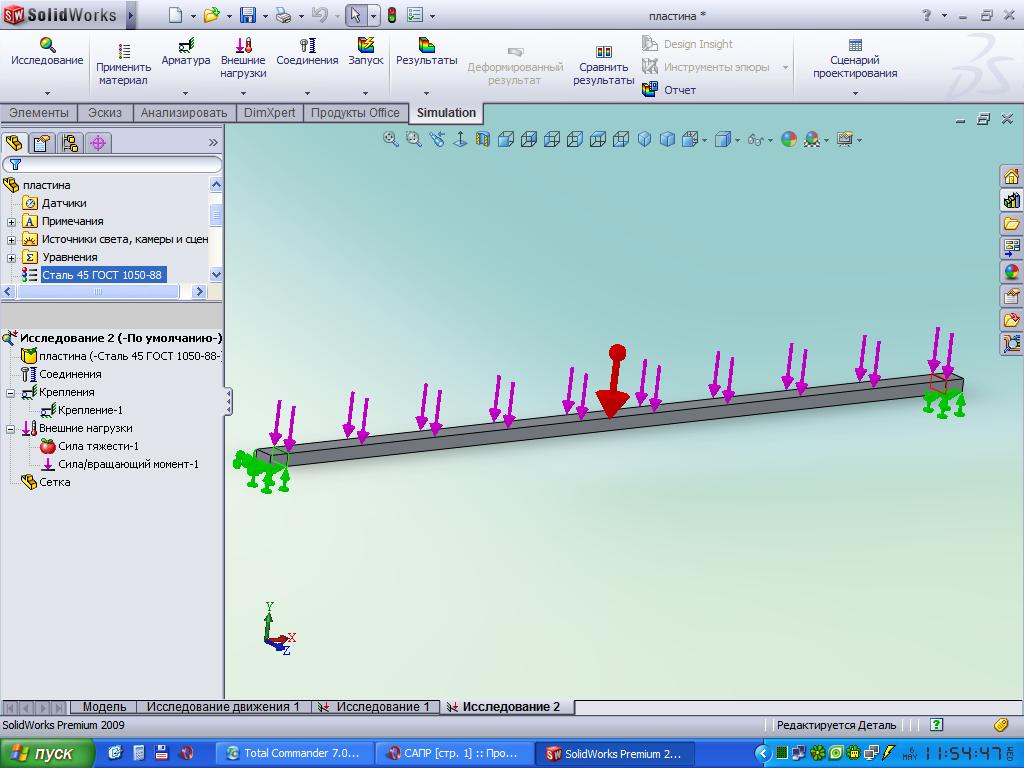Image resolution: width=1024 pixels, height=768 pixels.
Task: Select External Loads (Внешние нагрузки) icon
Action: tap(243, 46)
